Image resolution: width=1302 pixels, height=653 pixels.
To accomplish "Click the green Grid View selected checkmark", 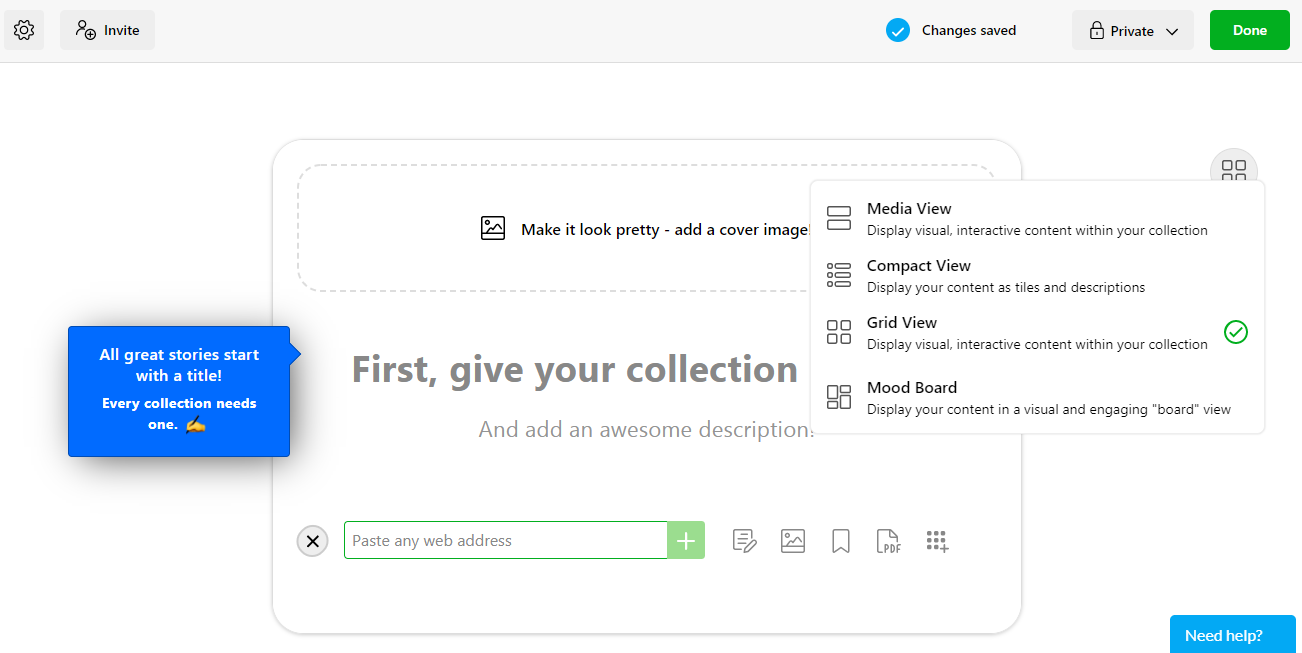I will point(1236,332).
